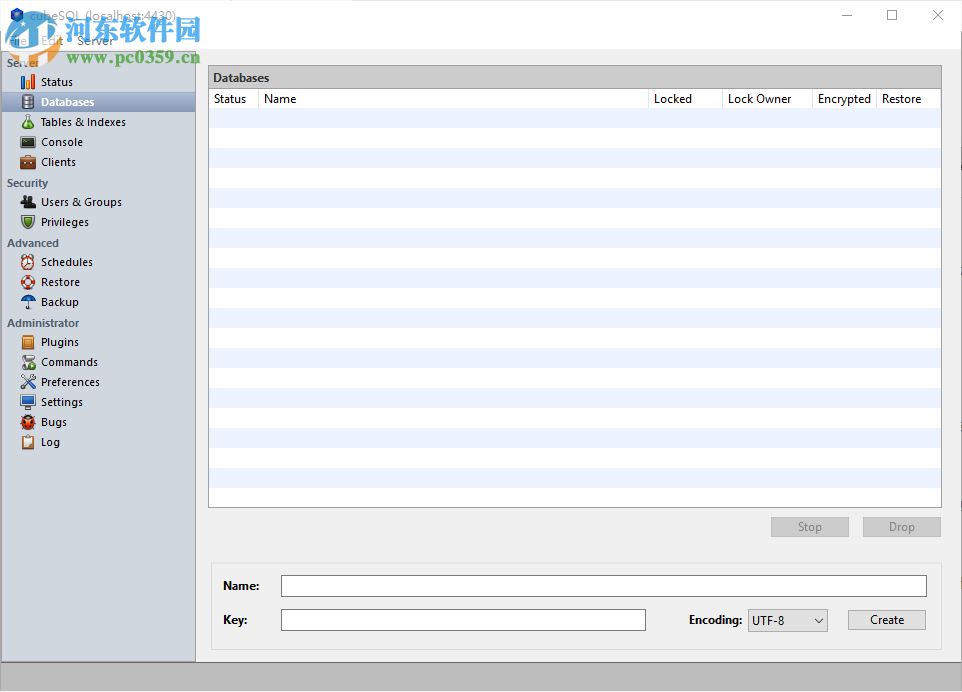
Task: Sort by Lock Owner column header
Action: click(x=768, y=99)
